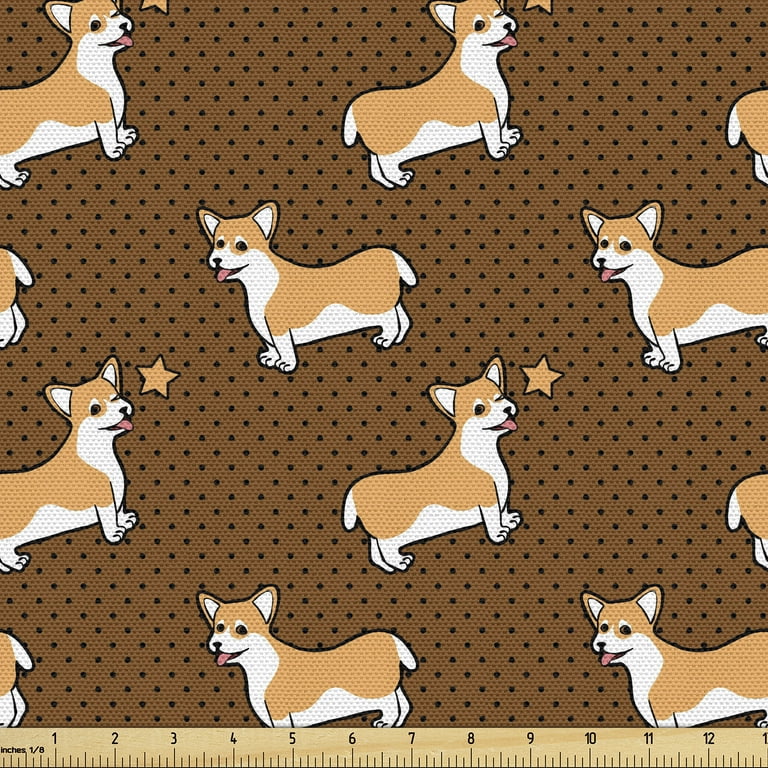Click the ruler's 9 inch mark

pyautogui.click(x=531, y=739)
